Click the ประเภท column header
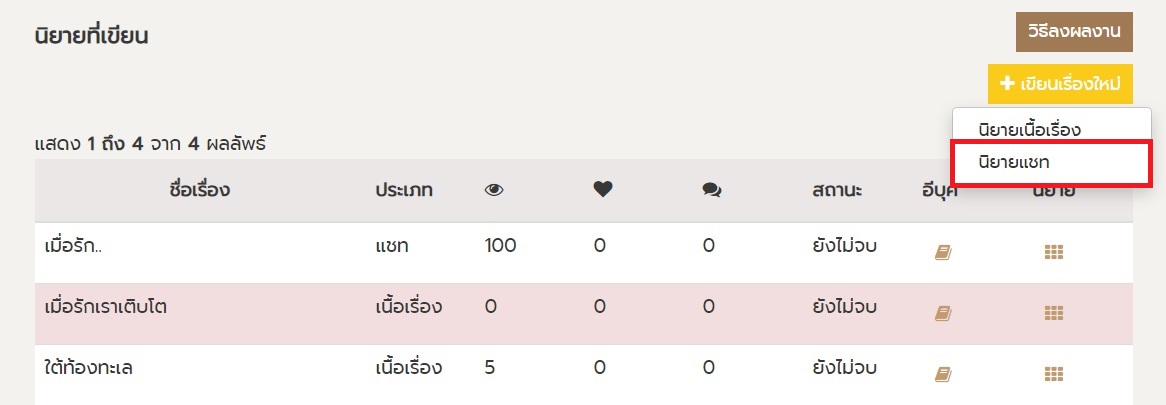This screenshot has height=405, width=1166. [x=403, y=190]
